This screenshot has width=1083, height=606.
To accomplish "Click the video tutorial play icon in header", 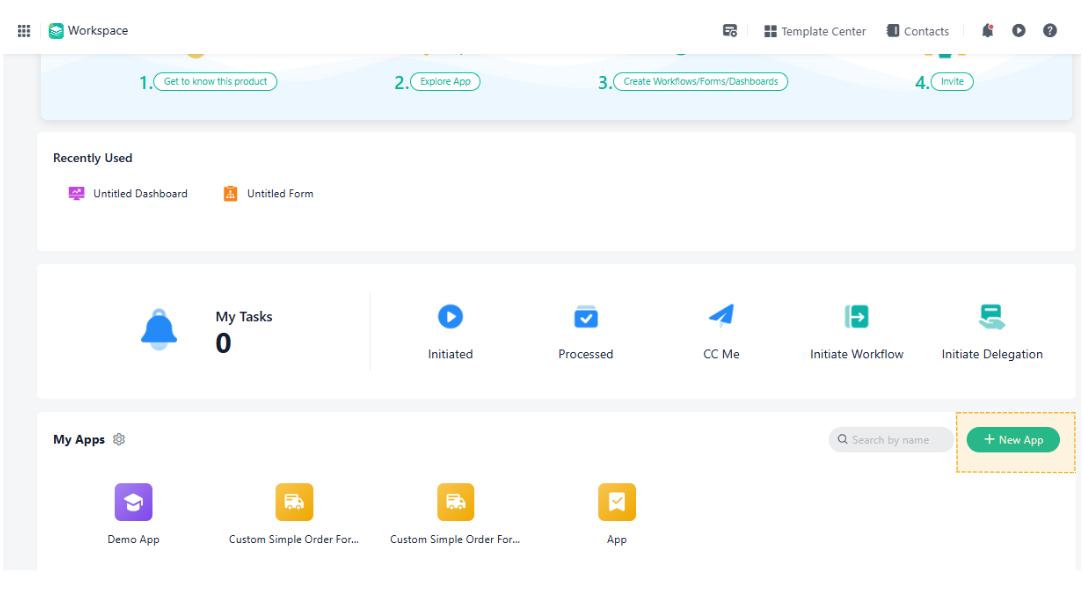I will tap(1018, 30).
